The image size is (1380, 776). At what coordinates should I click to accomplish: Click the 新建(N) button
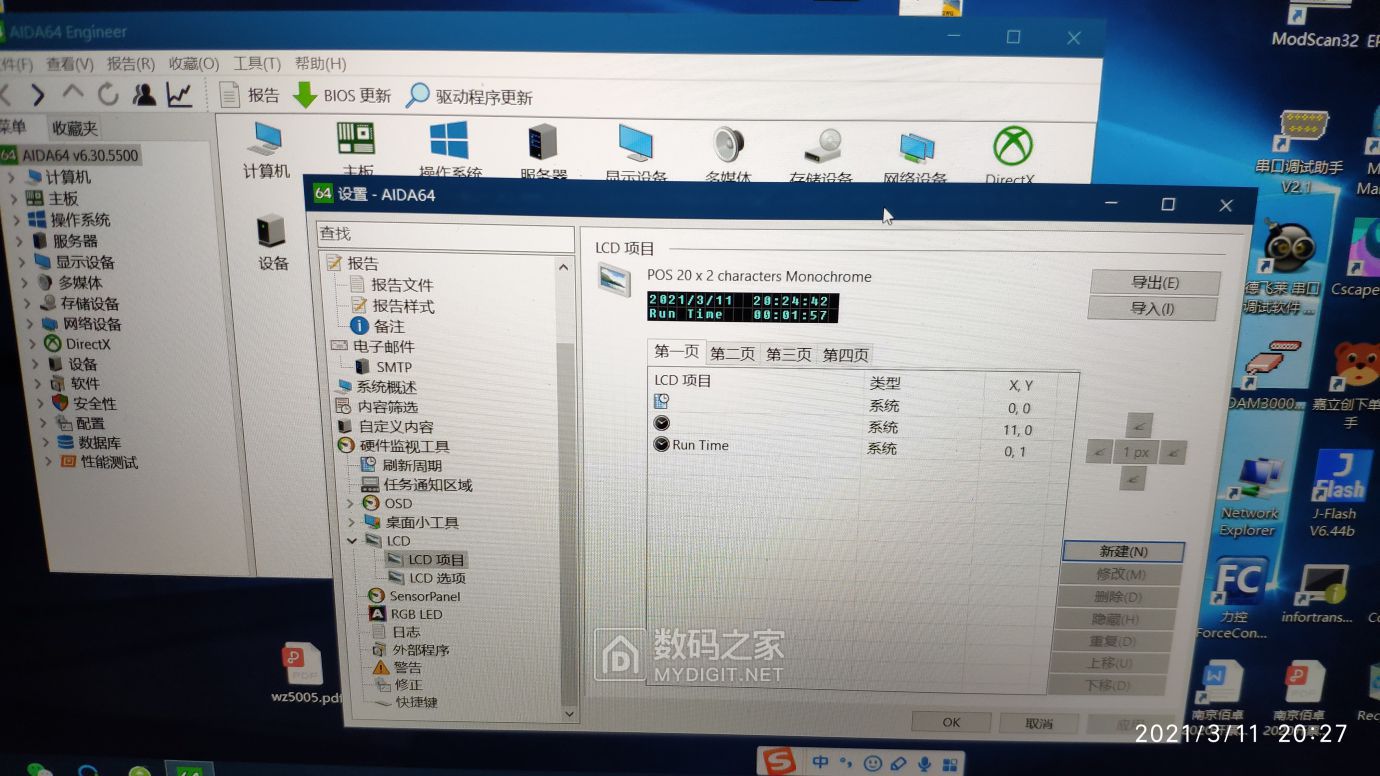tap(1123, 551)
